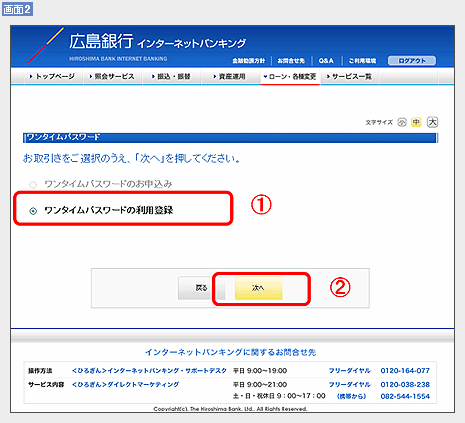Viewport: 465px width, 423px height.
Task: Click サービス内容 row label
Action: tap(46, 384)
